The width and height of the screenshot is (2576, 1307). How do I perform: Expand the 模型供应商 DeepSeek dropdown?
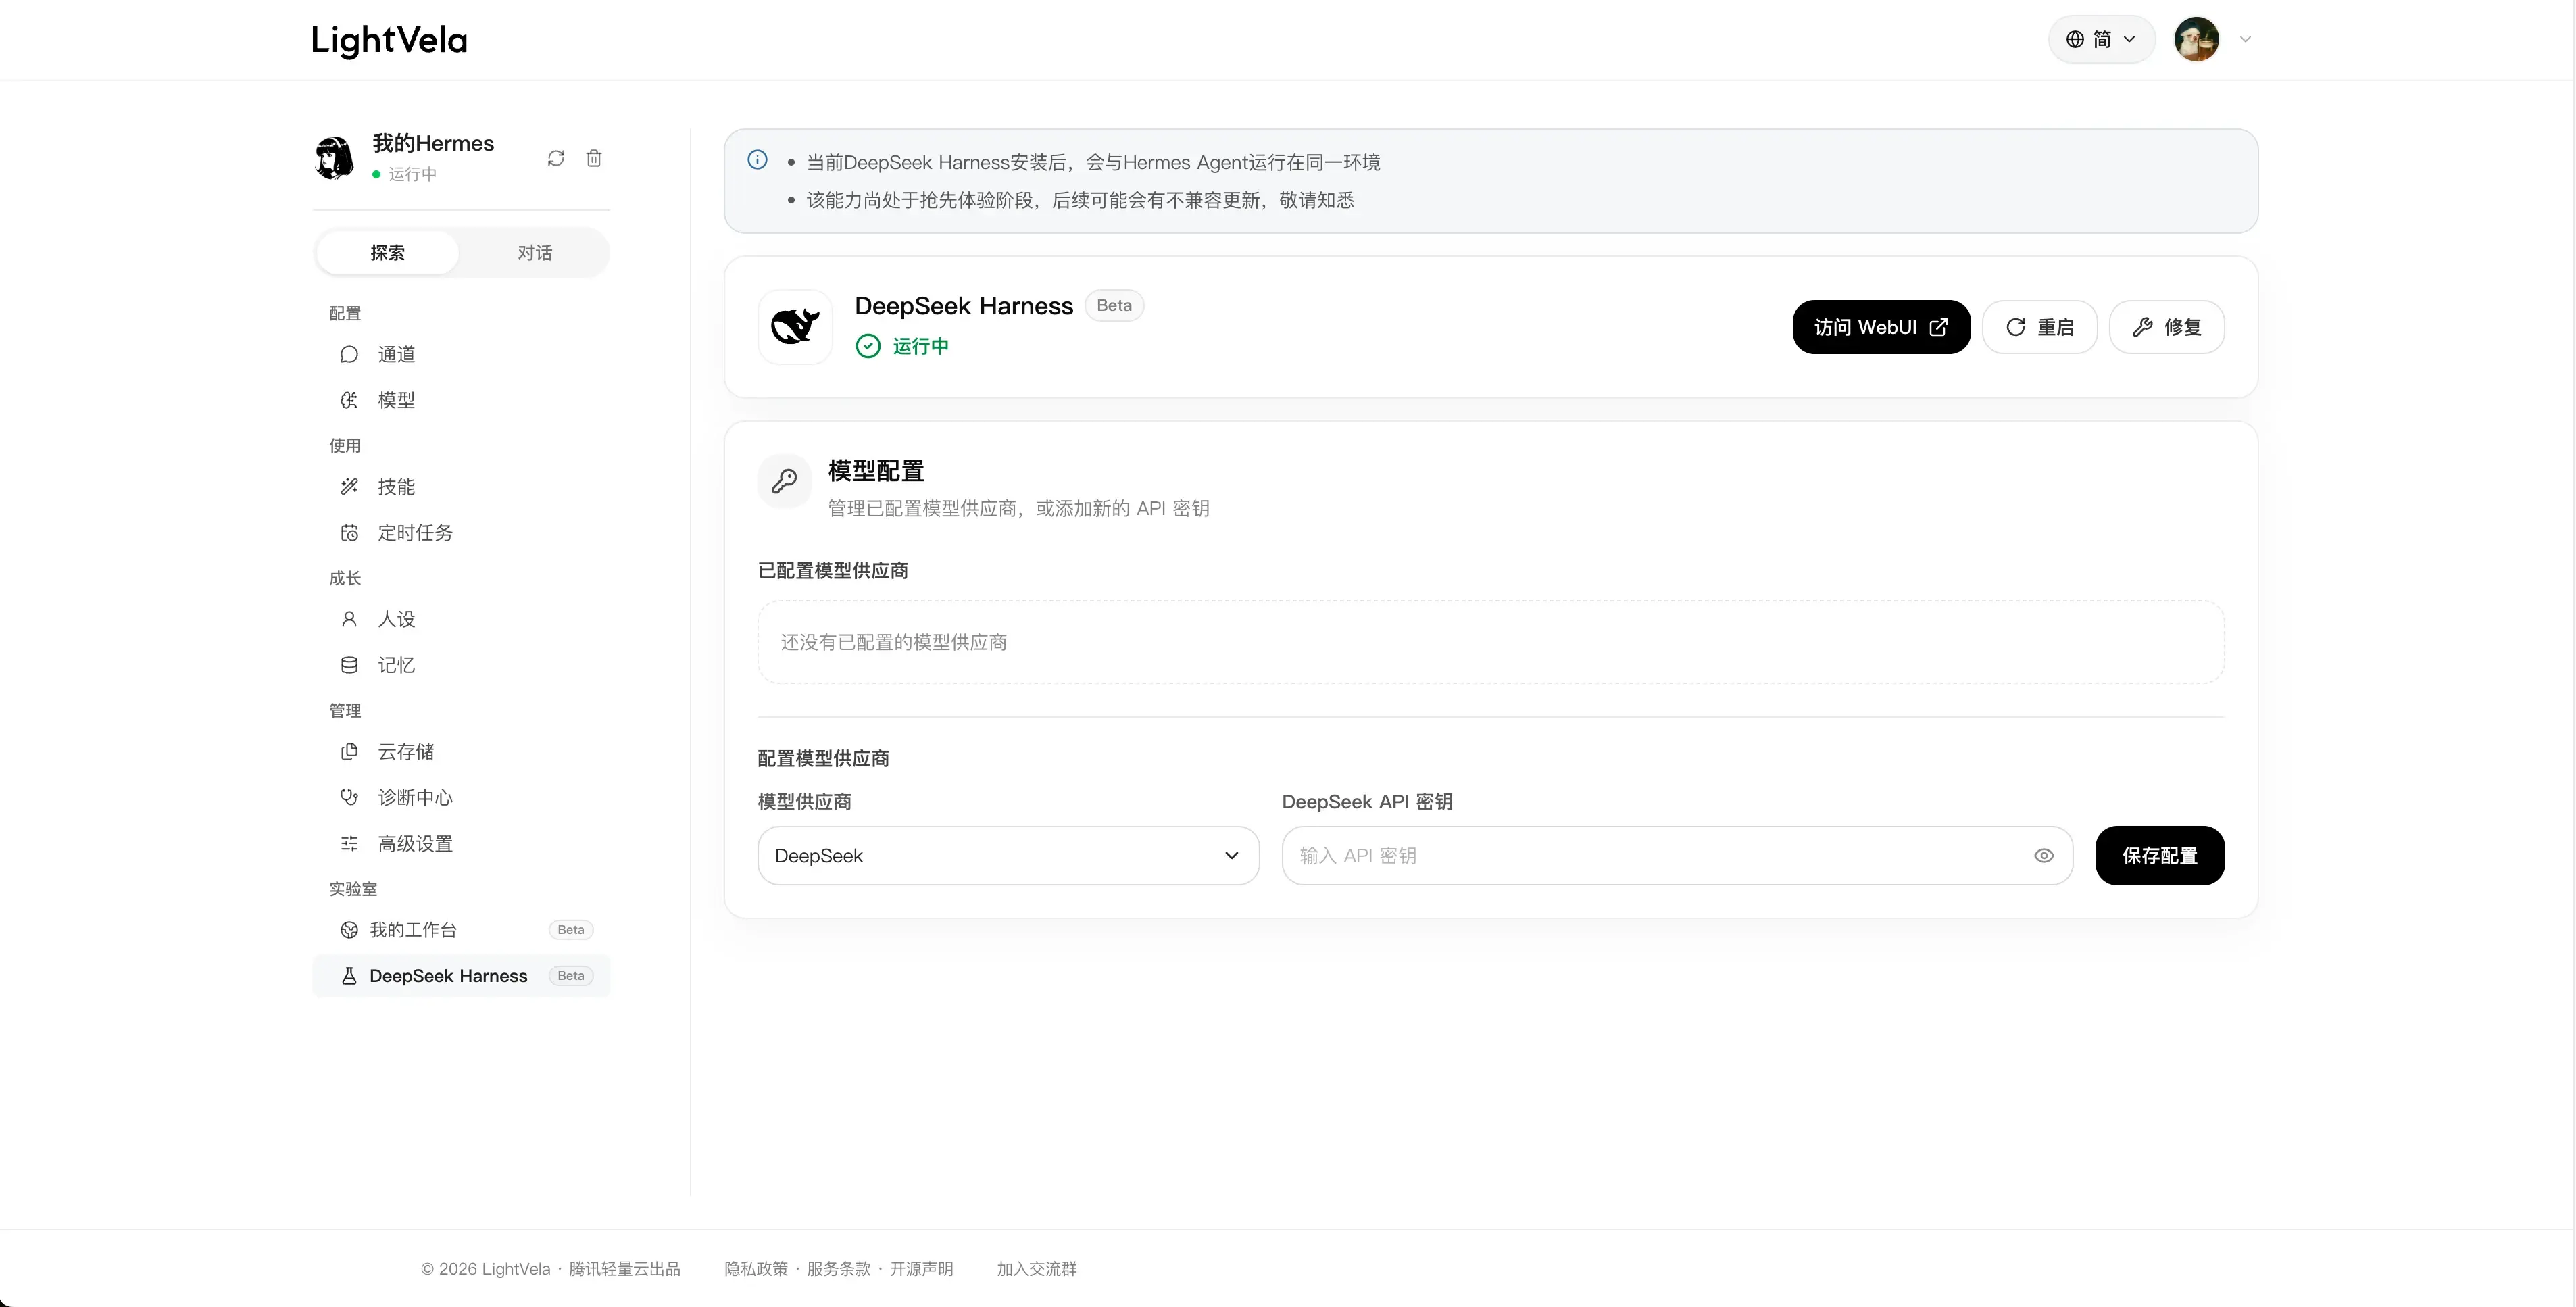tap(1008, 856)
